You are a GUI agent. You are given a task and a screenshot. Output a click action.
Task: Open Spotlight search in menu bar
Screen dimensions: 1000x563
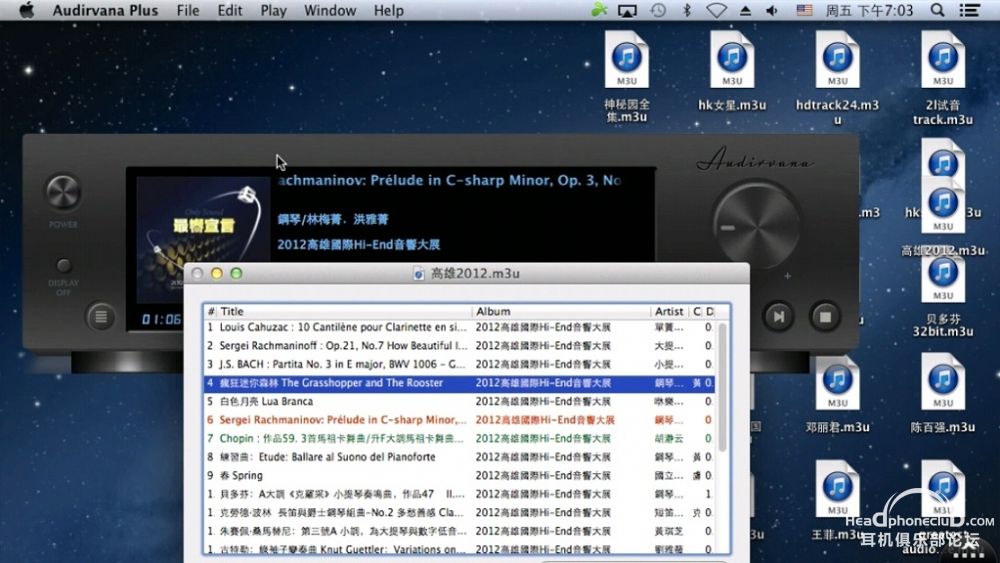938,10
